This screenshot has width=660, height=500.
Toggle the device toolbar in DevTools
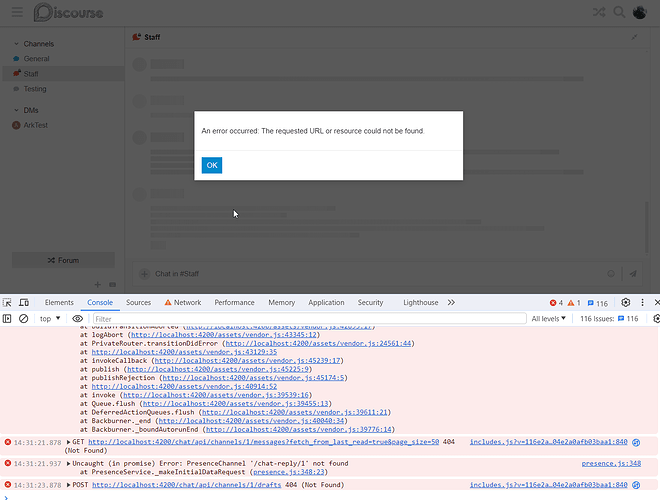tap(24, 303)
